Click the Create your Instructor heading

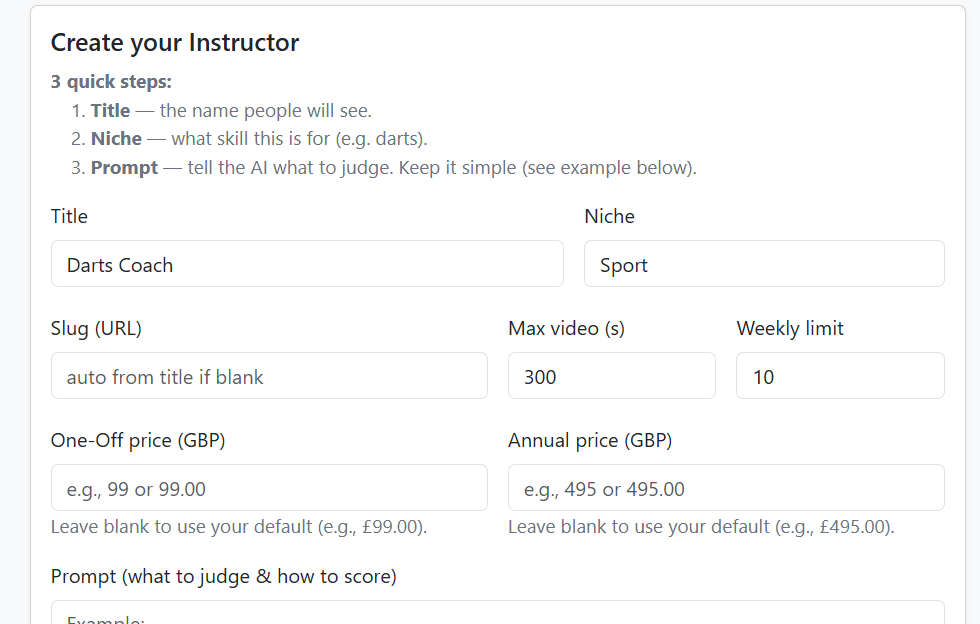click(175, 42)
